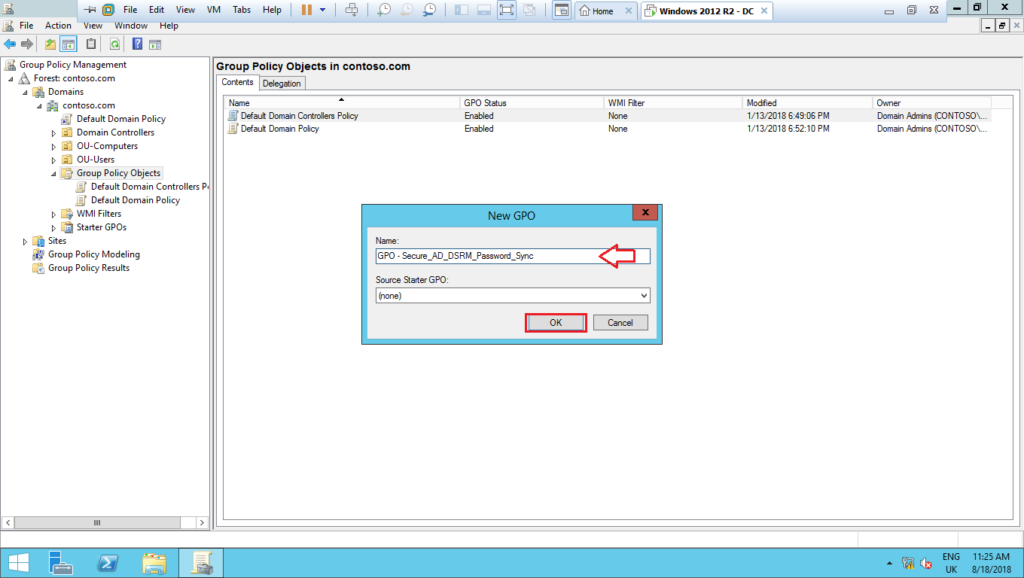Screen dimensions: 1024x578
Task: Open the dropdown arrow next to Pause
Action: click(x=323, y=10)
